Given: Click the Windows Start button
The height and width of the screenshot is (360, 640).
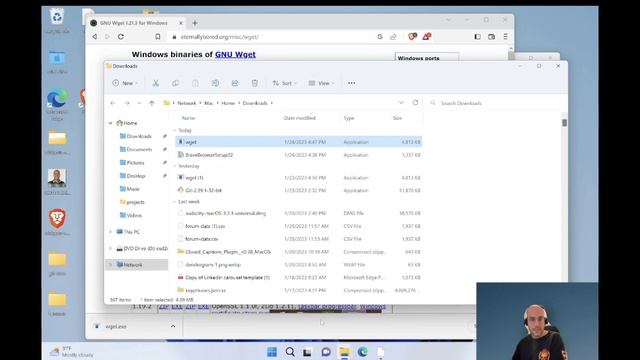Looking at the screenshot, I should coord(272,352).
